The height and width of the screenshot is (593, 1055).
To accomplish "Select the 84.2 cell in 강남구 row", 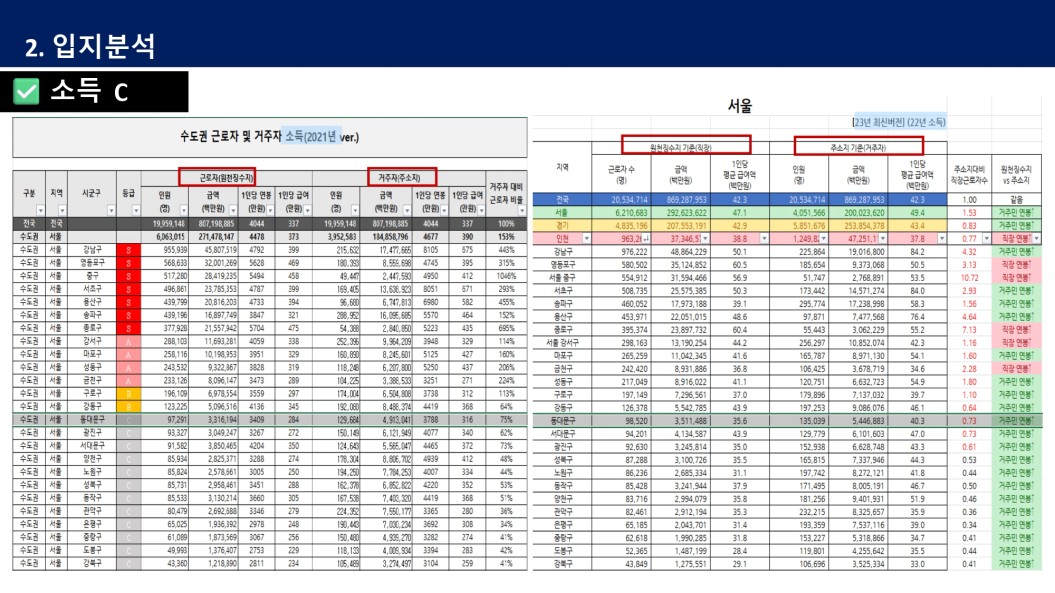I will (x=917, y=252).
